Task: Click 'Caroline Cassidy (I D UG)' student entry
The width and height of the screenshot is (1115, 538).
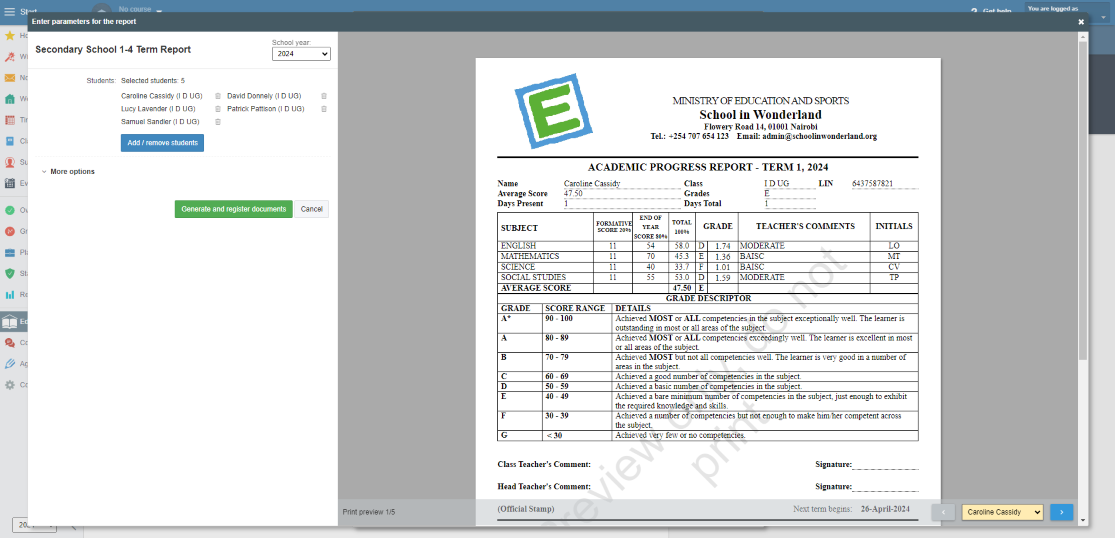Action: 161,96
